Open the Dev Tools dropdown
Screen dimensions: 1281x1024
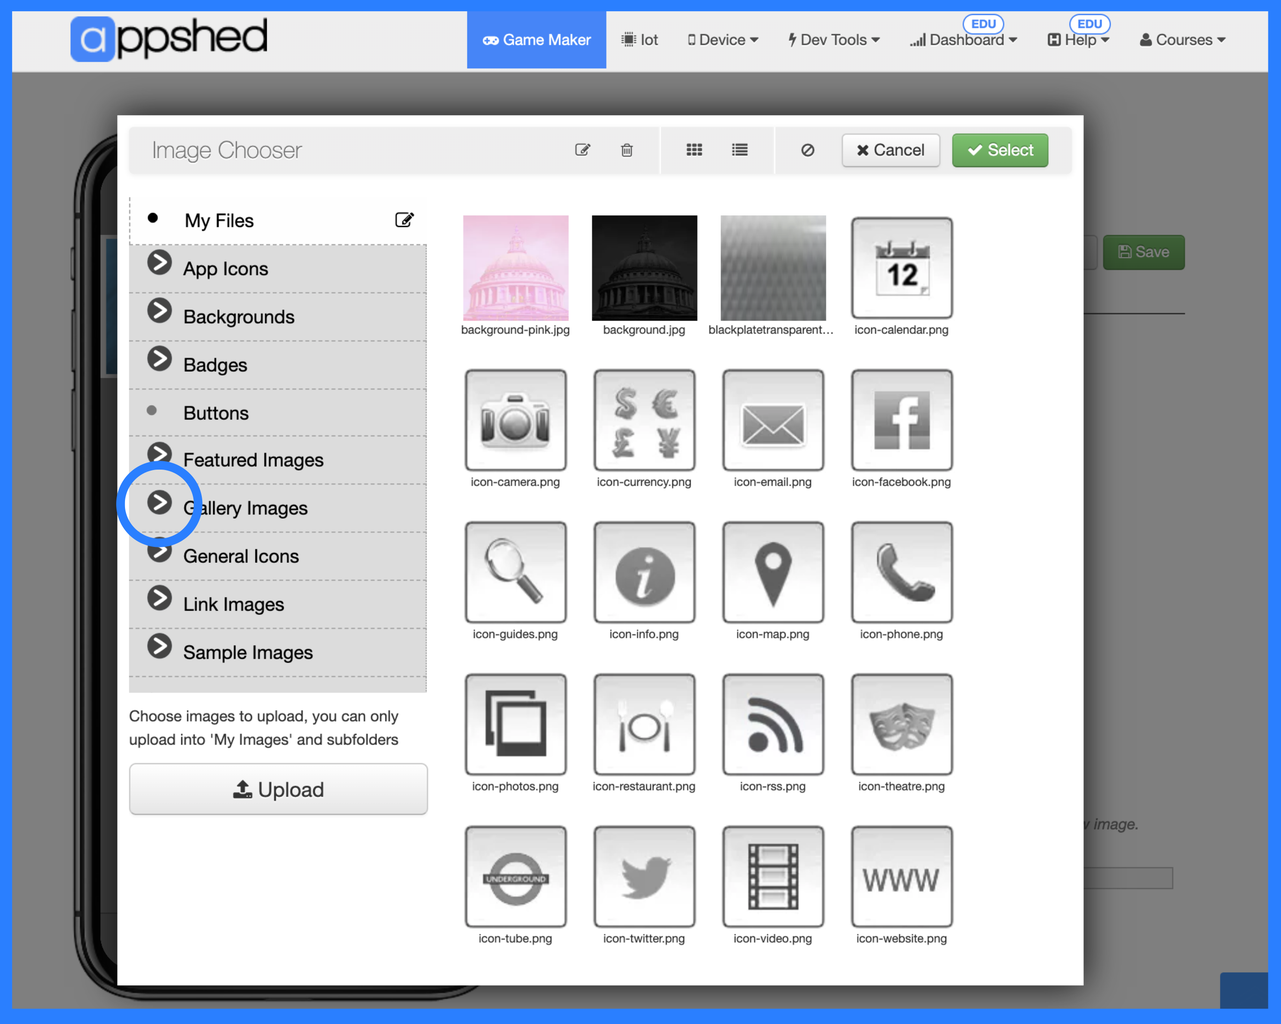click(833, 40)
